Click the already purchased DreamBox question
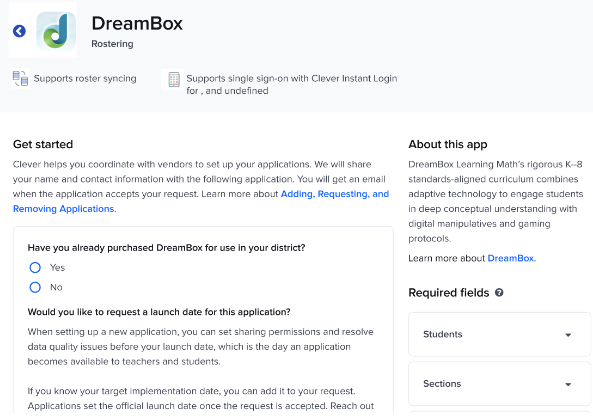The width and height of the screenshot is (593, 417). pos(166,248)
